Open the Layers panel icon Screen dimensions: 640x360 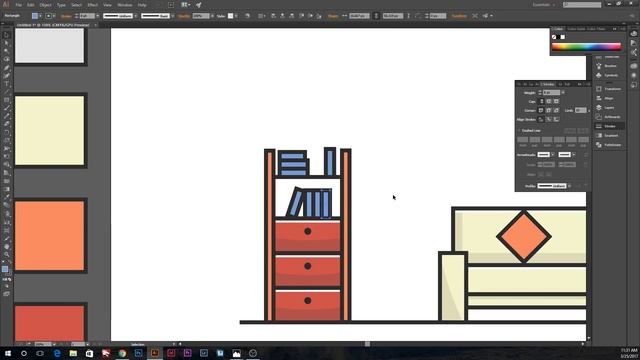[599, 107]
